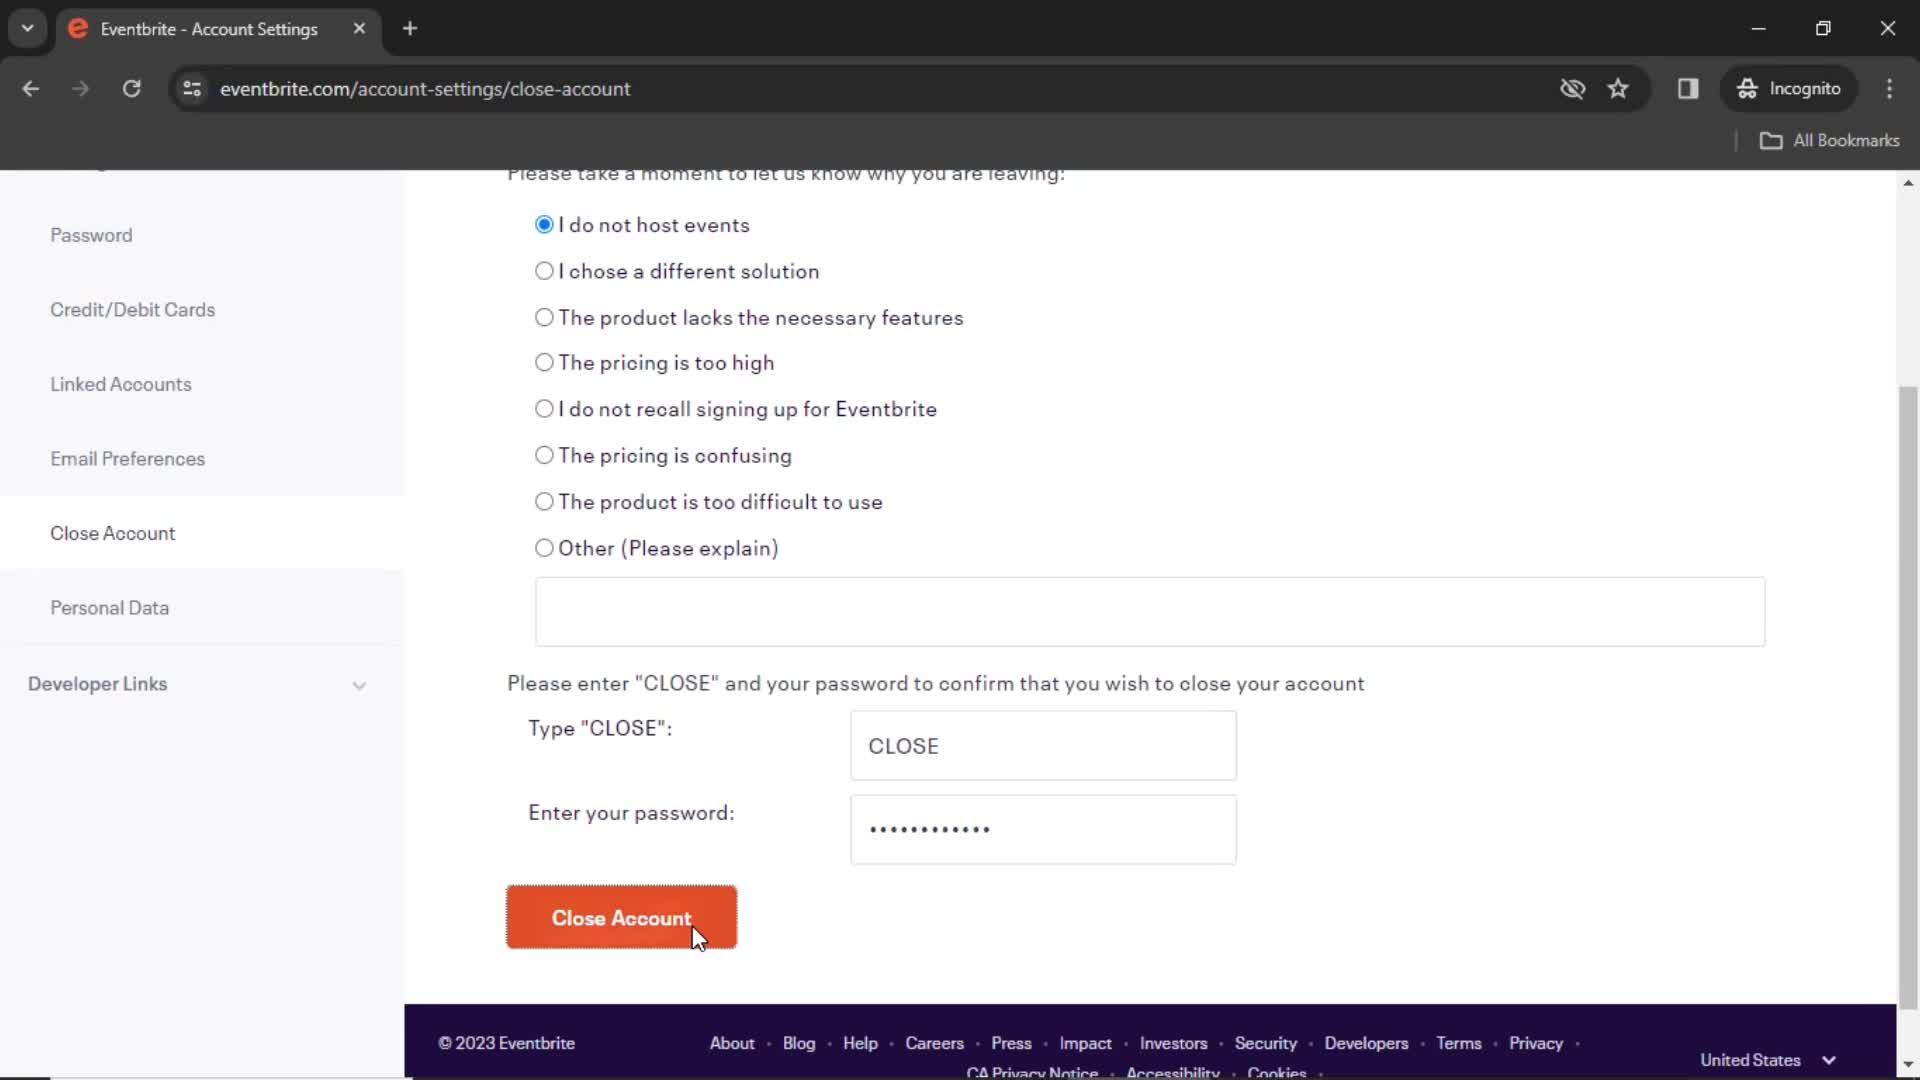Select Close Account in sidebar
Screen dimensions: 1920x1080
(x=113, y=533)
